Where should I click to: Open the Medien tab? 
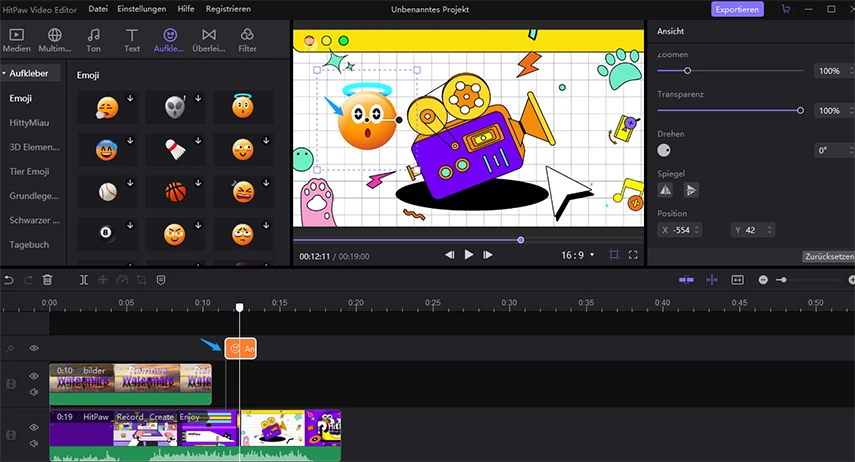17,41
